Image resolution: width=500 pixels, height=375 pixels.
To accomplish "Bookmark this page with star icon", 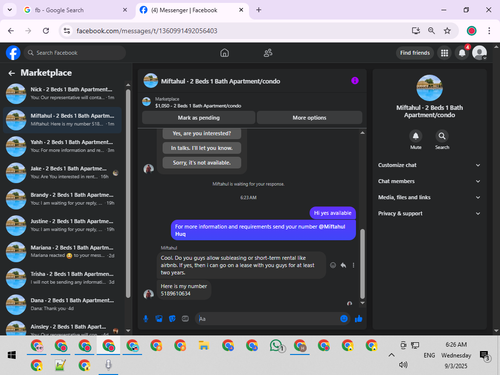I will [x=447, y=31].
